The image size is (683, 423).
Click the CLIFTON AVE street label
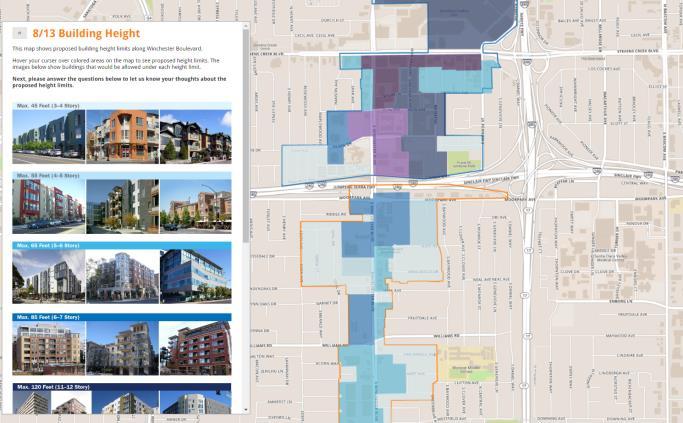467,382
